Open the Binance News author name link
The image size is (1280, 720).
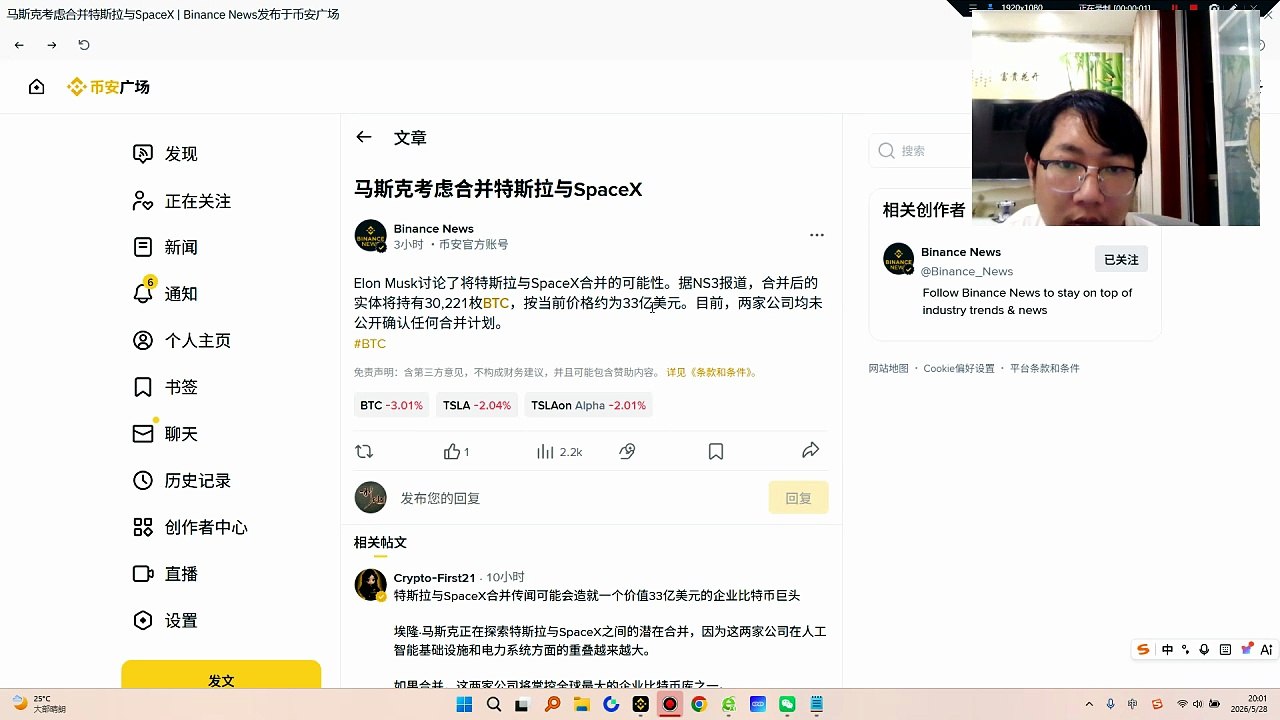pos(433,228)
